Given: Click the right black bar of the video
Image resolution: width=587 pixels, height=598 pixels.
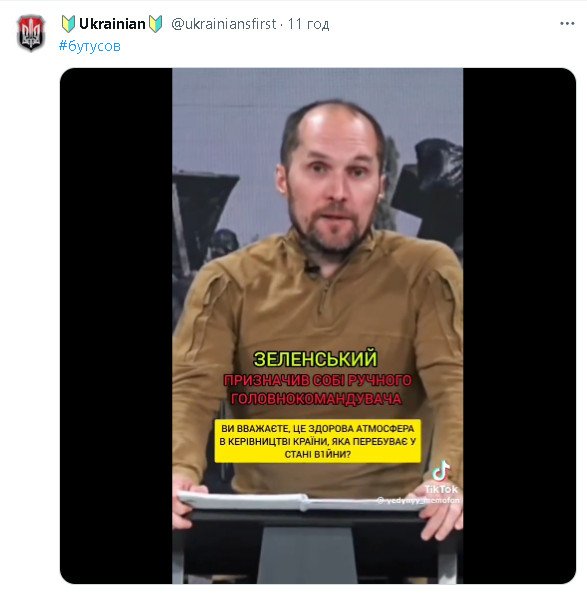Looking at the screenshot, I should pyautogui.click(x=519, y=326).
